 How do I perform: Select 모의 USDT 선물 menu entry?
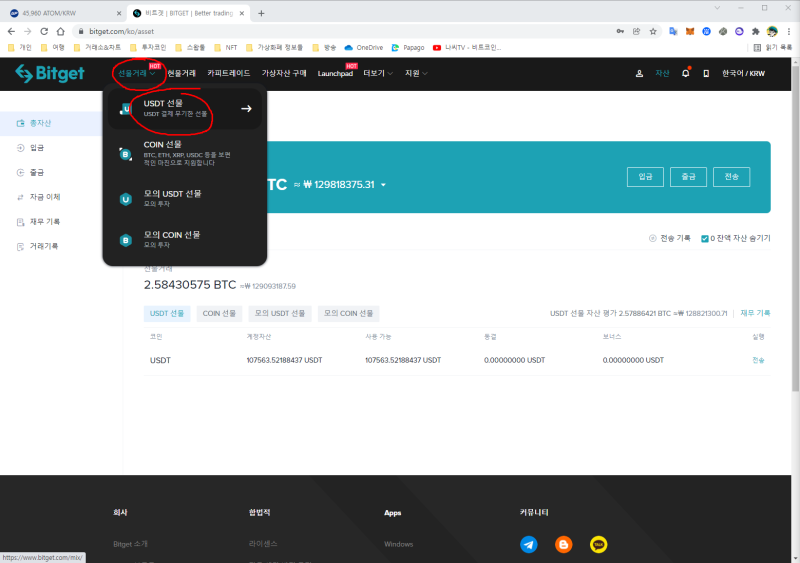[x=185, y=198]
